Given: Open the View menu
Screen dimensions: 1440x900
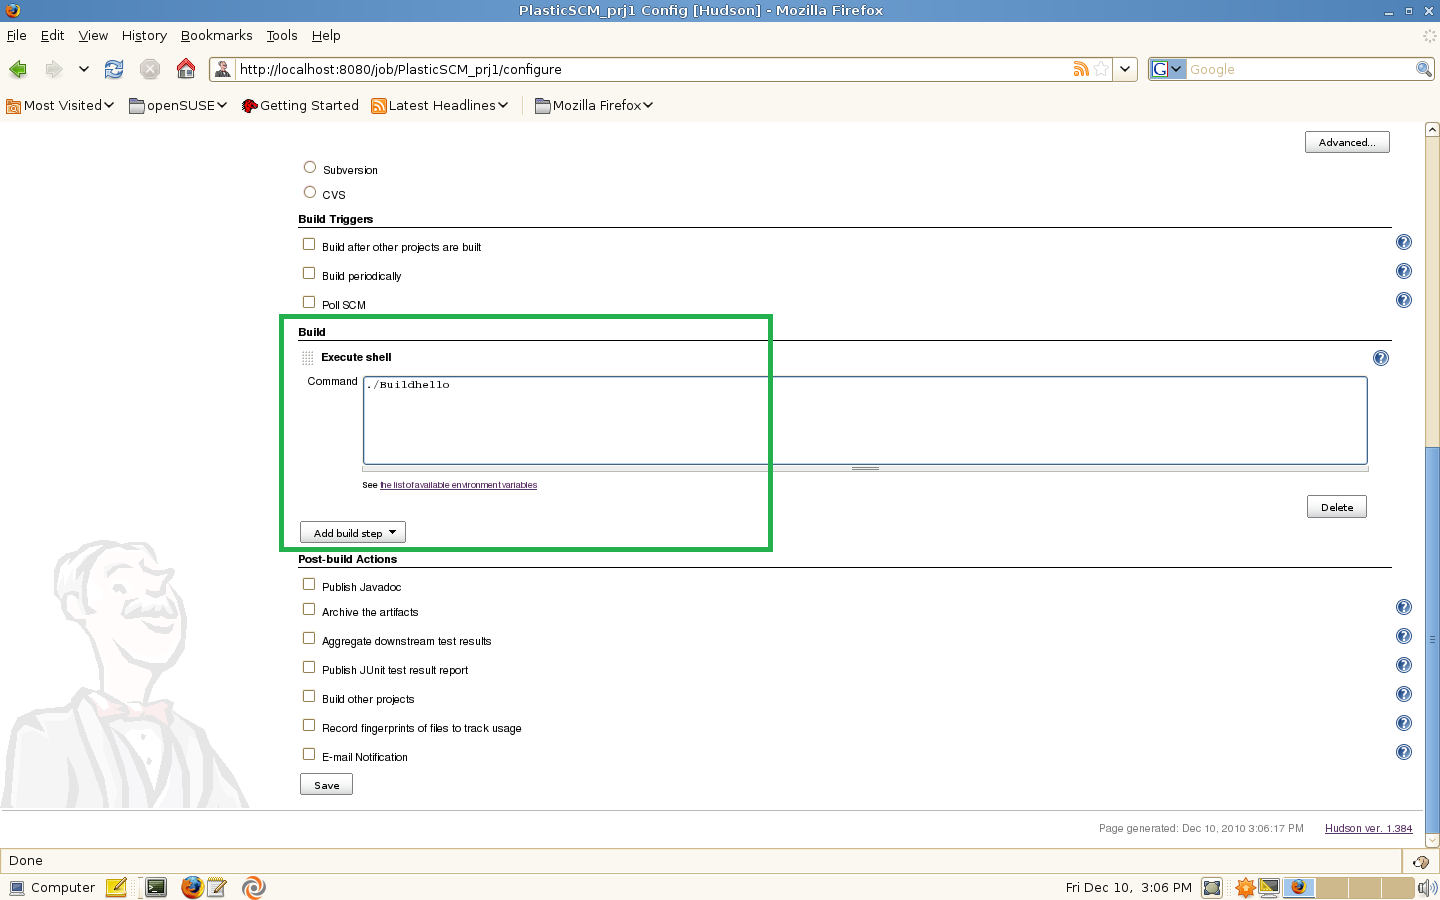Looking at the screenshot, I should click(x=93, y=35).
